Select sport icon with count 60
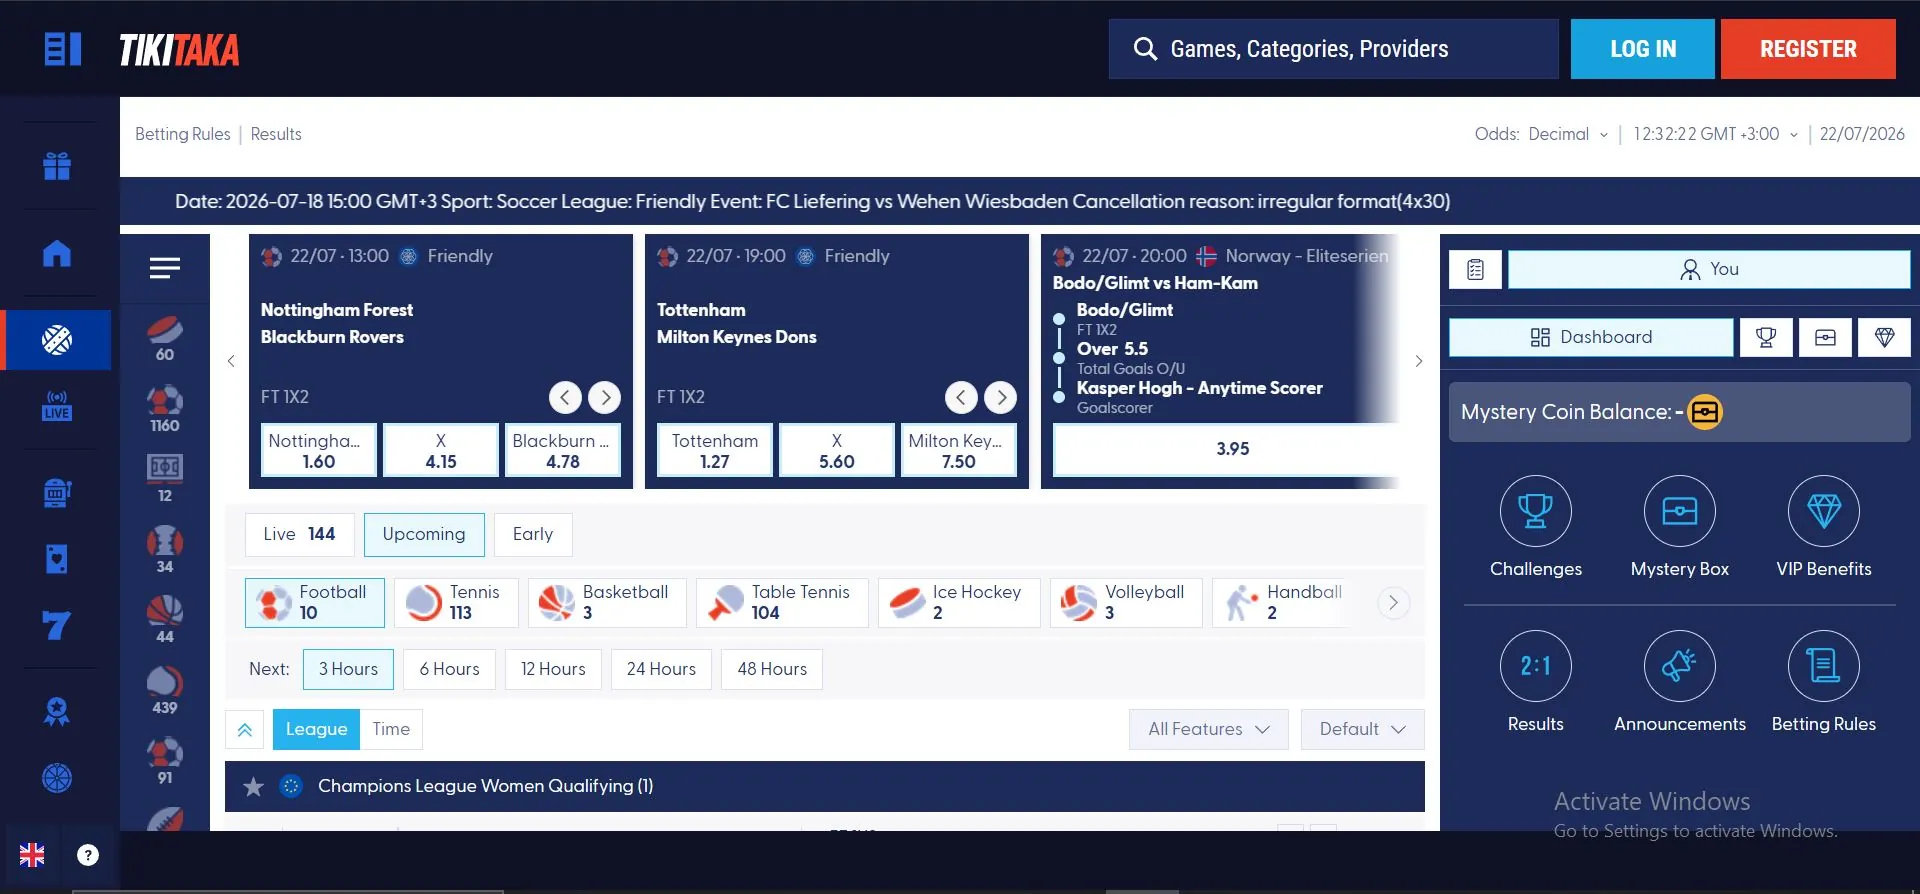This screenshot has width=1920, height=894. click(165, 339)
